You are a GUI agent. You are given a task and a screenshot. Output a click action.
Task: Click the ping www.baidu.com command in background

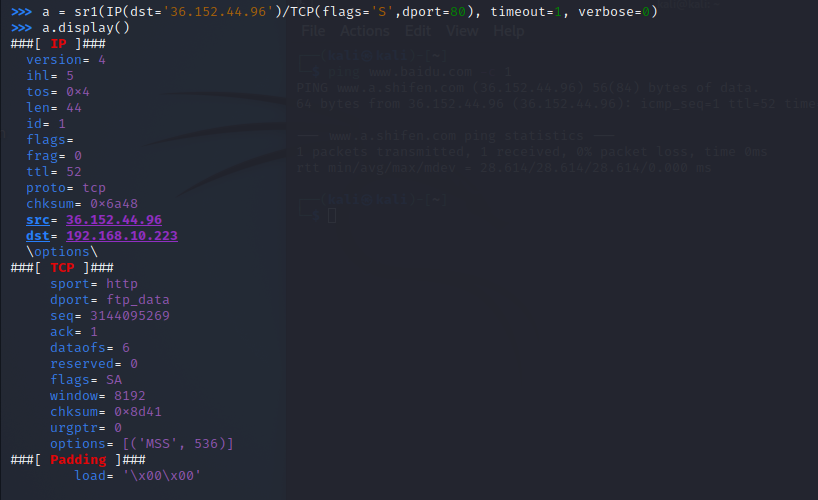420,72
